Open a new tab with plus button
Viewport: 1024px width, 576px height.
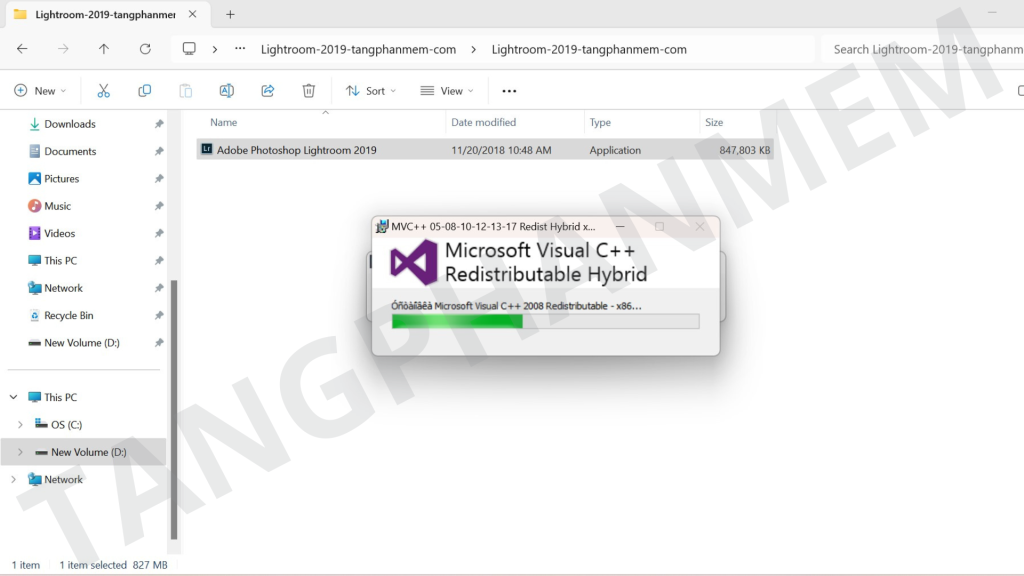click(x=230, y=15)
